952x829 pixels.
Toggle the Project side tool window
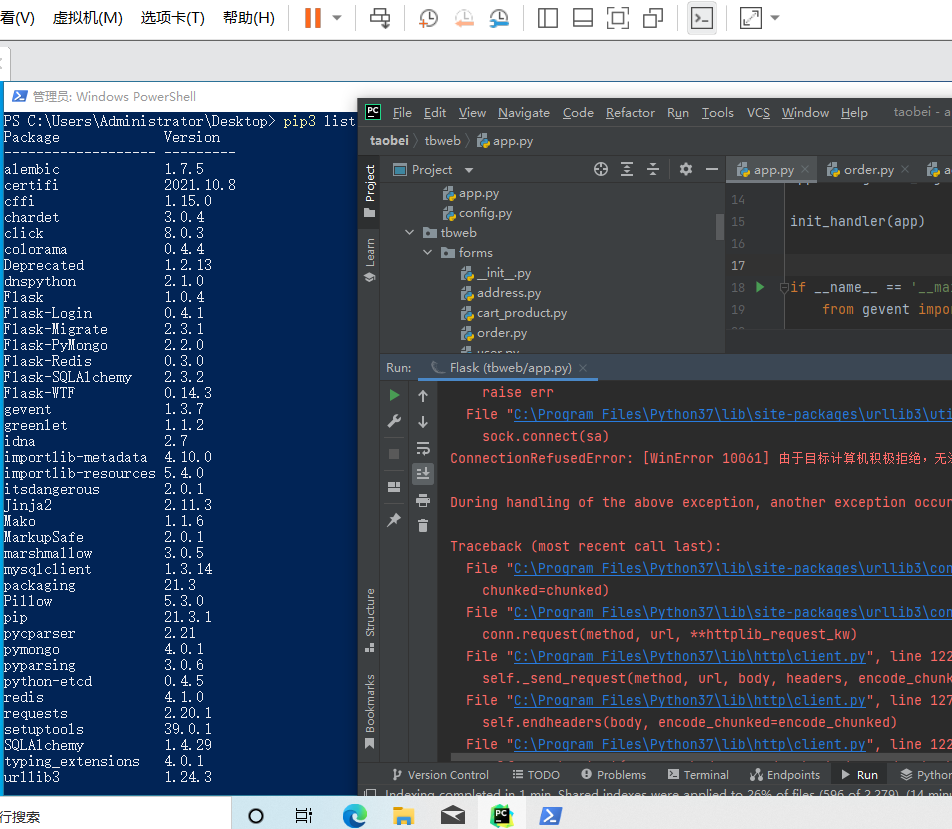coord(369,191)
